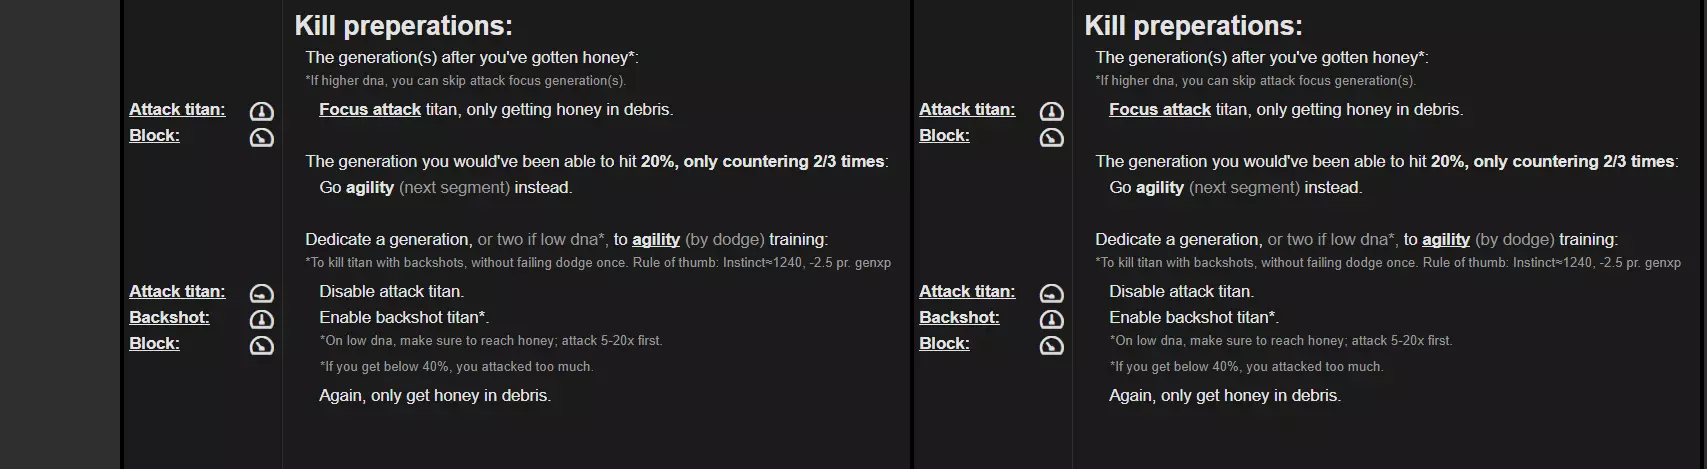Follow the underlined agility link in right panel
This screenshot has height=469, width=1707.
coord(1446,239)
